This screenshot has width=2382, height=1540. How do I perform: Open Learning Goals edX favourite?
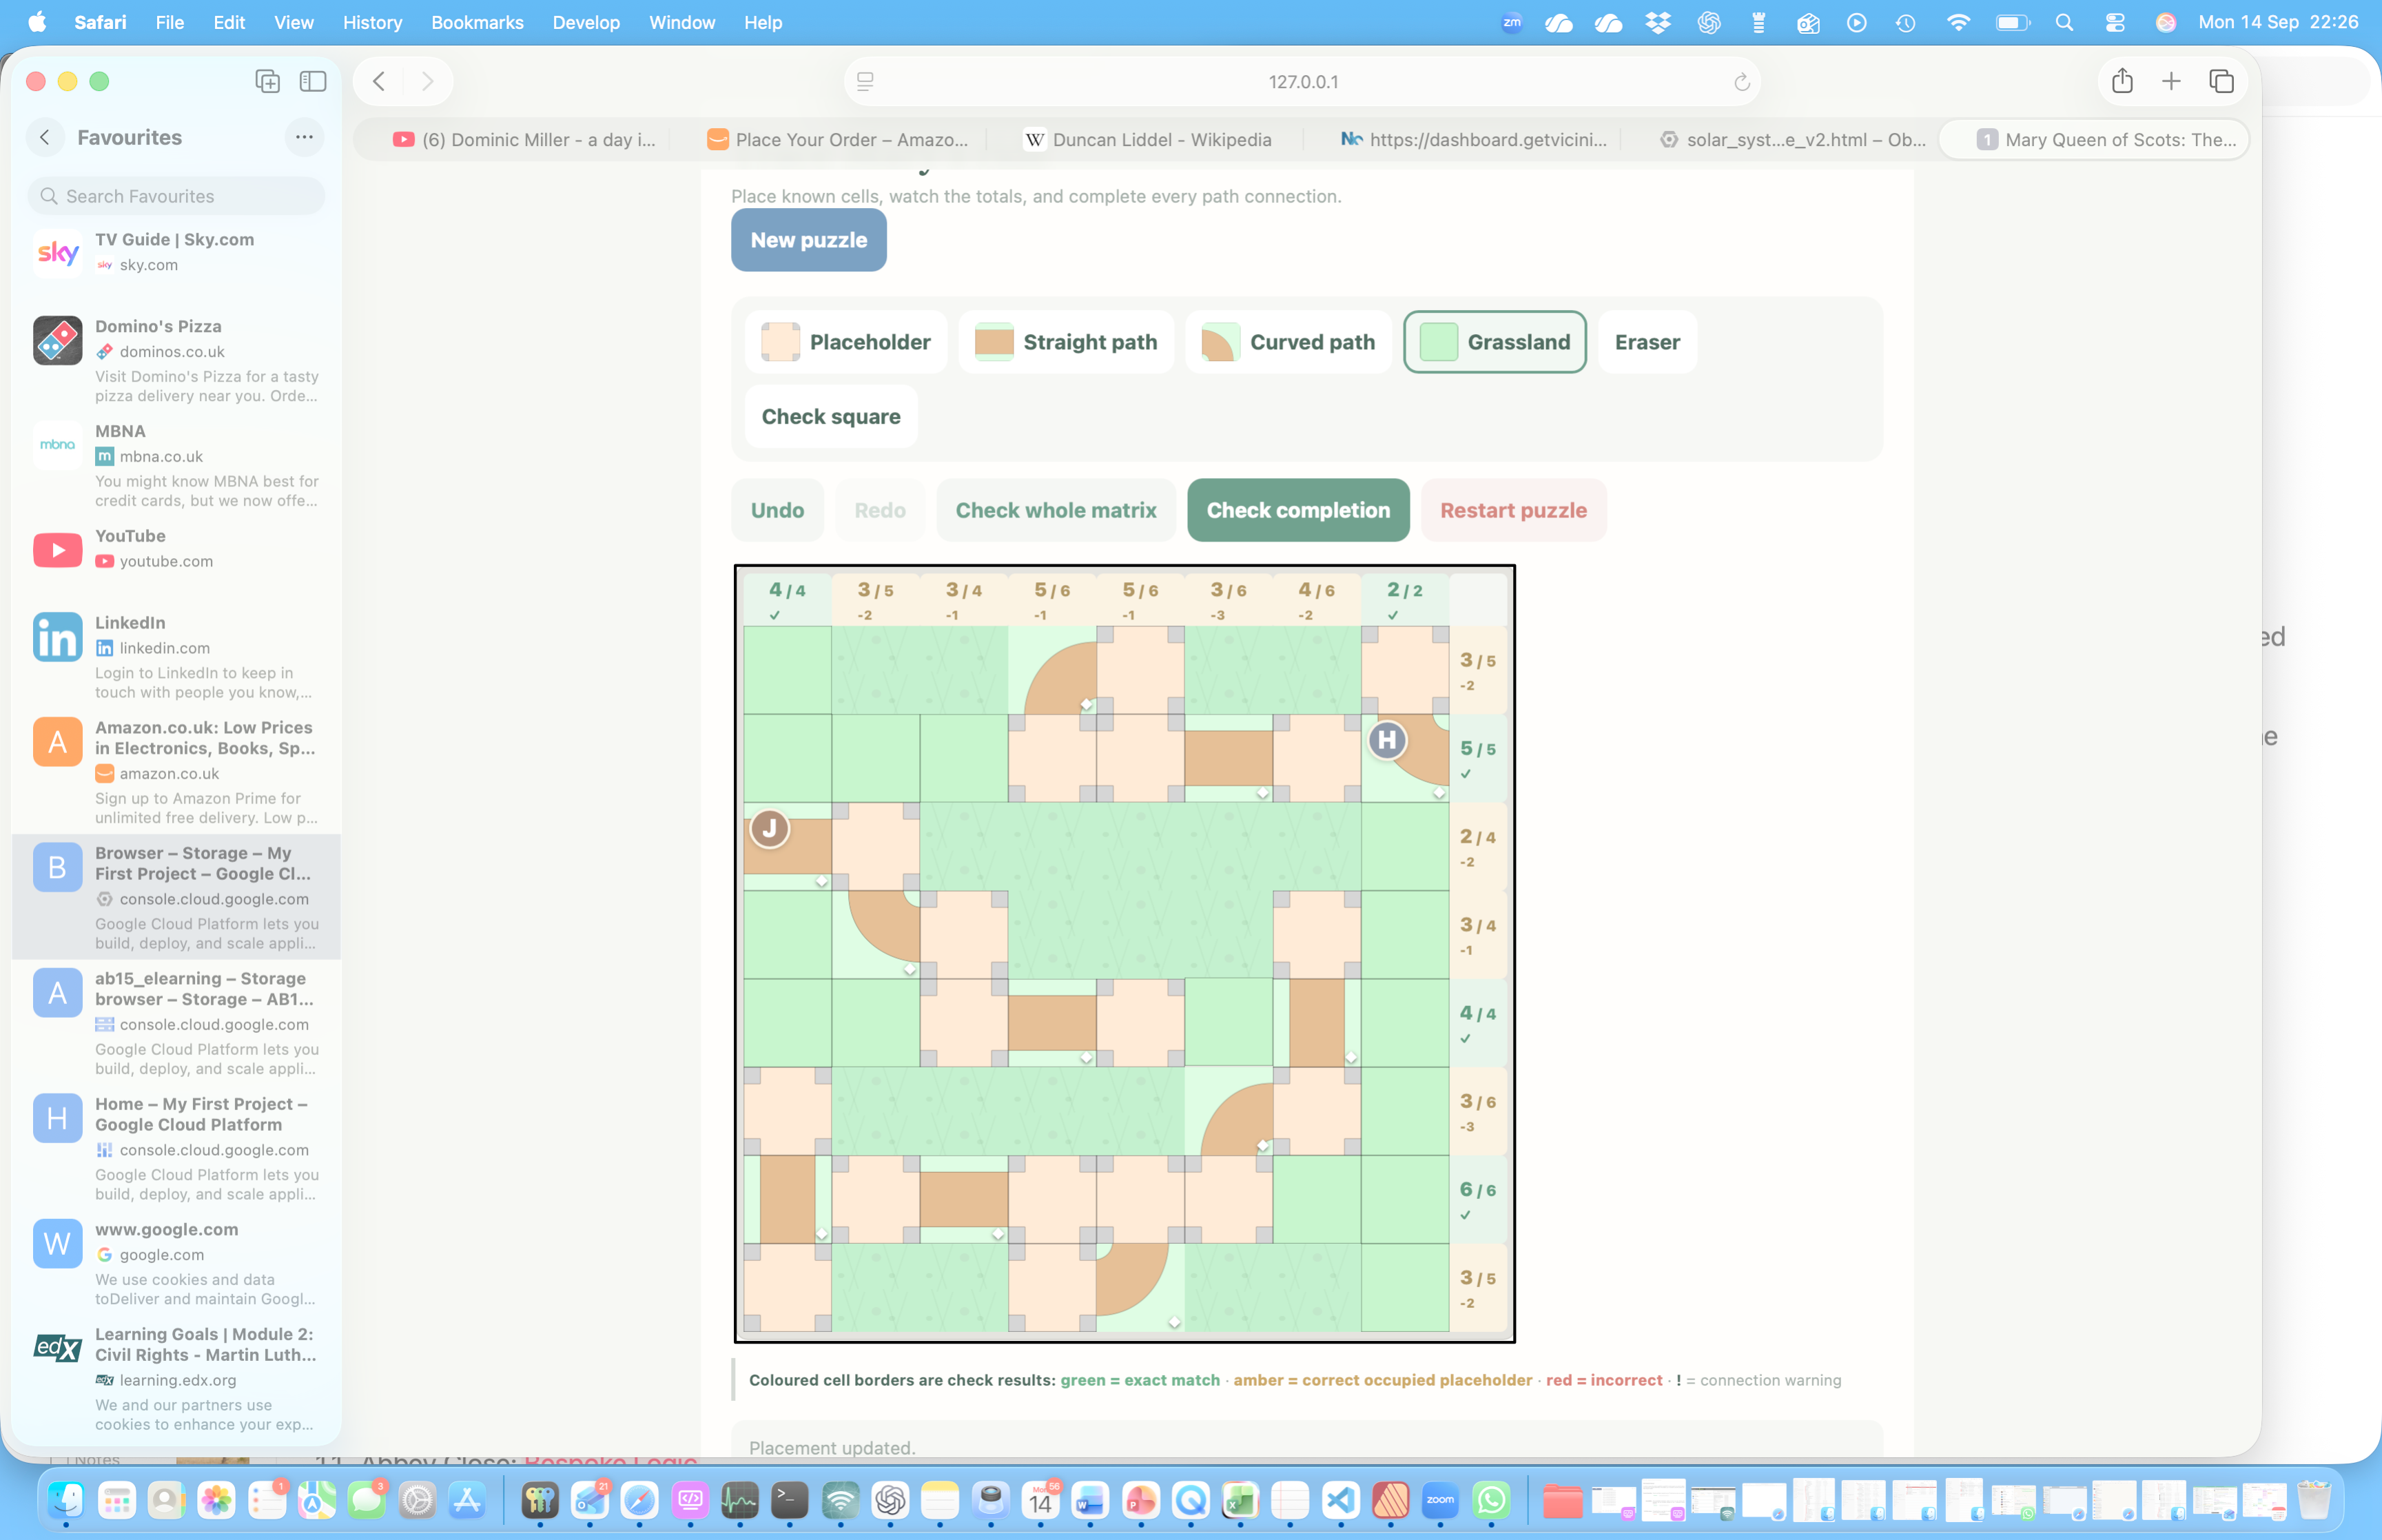(x=176, y=1378)
